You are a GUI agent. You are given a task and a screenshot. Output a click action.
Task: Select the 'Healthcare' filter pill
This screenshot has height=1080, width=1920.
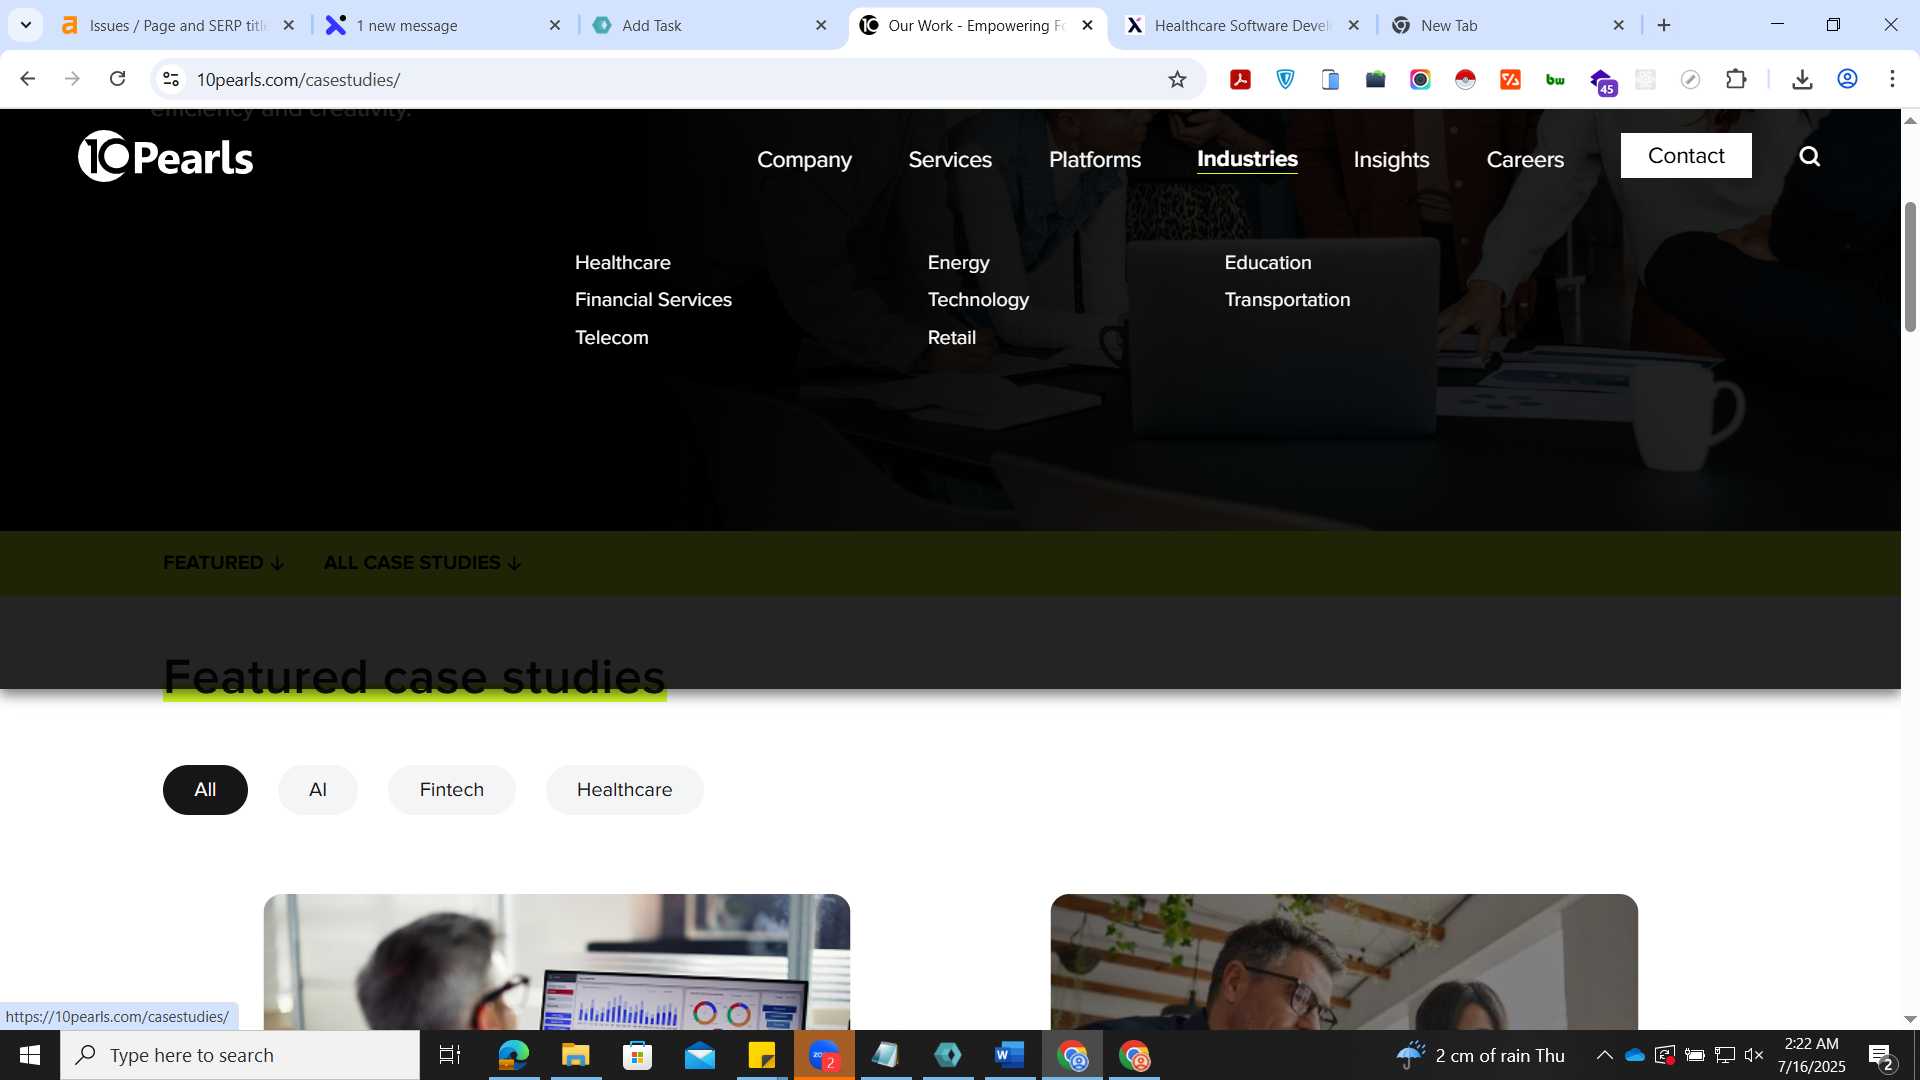625,790
